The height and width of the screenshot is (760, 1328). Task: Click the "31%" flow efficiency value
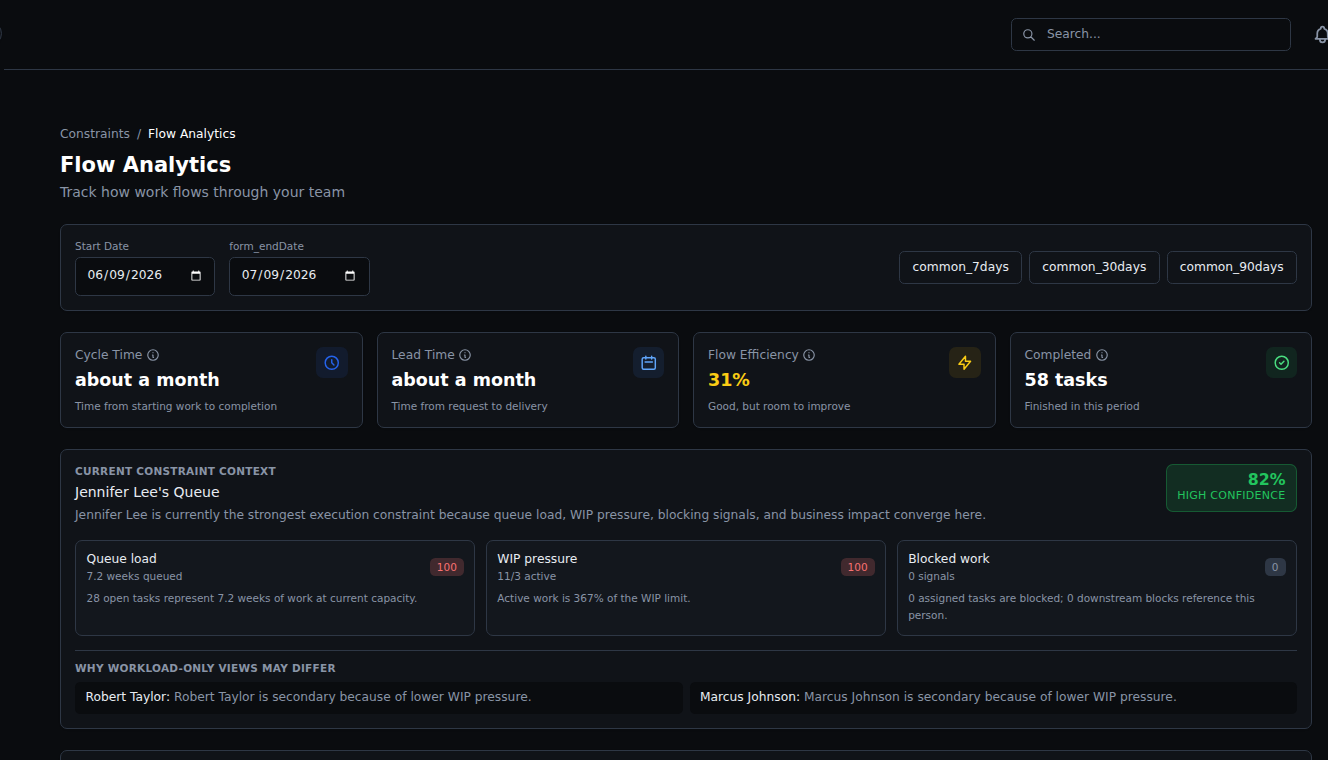pyautogui.click(x=729, y=380)
